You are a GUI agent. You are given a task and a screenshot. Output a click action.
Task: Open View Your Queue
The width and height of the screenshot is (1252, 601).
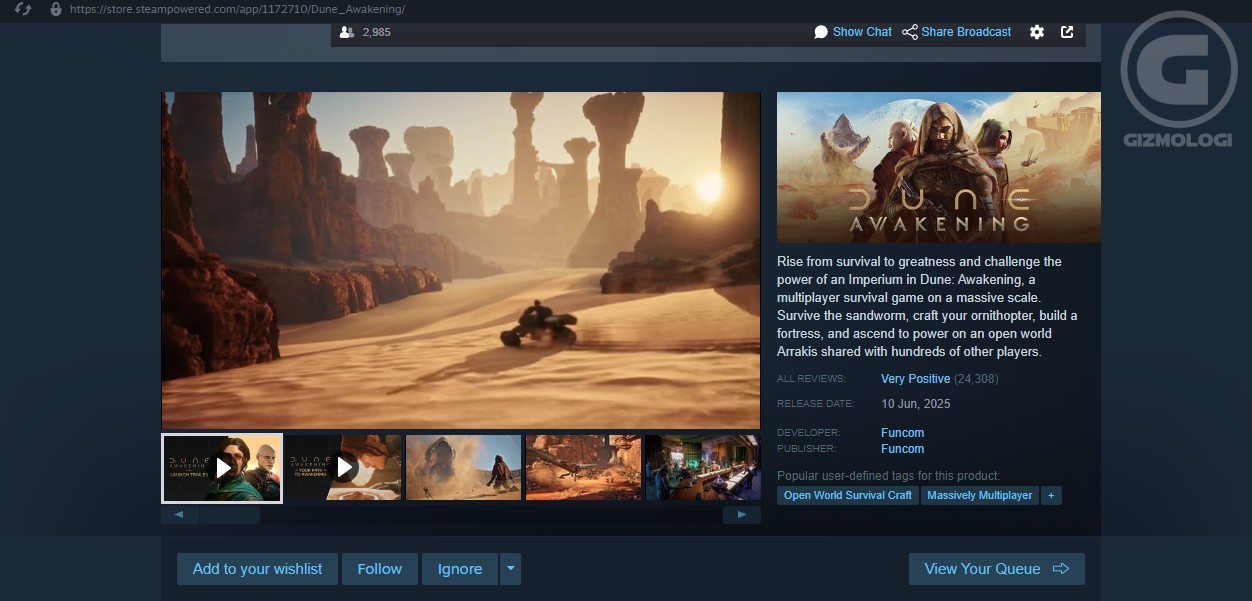tap(996, 568)
